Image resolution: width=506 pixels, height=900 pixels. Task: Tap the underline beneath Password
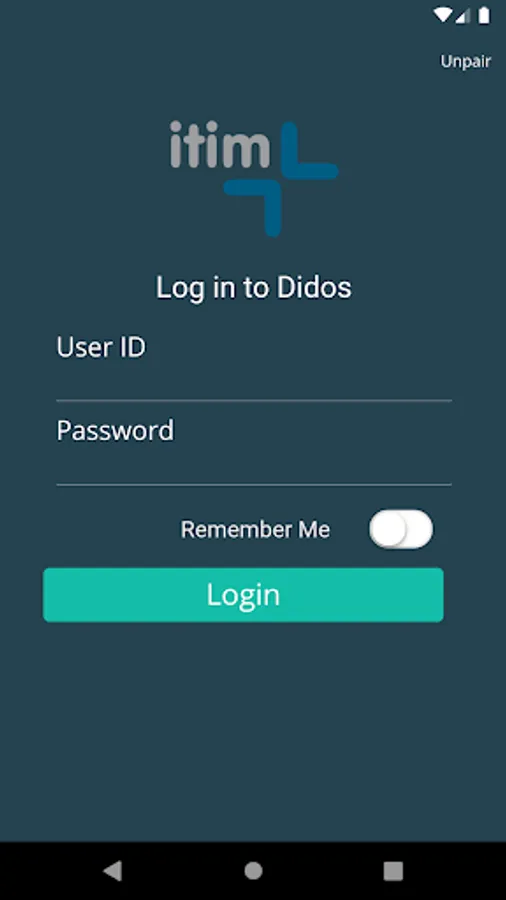point(254,485)
